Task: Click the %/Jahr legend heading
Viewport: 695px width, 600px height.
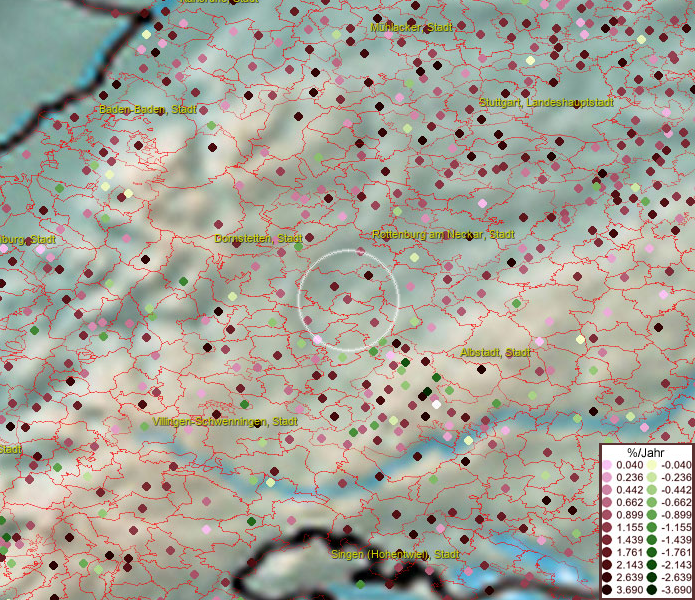Action: (645, 452)
